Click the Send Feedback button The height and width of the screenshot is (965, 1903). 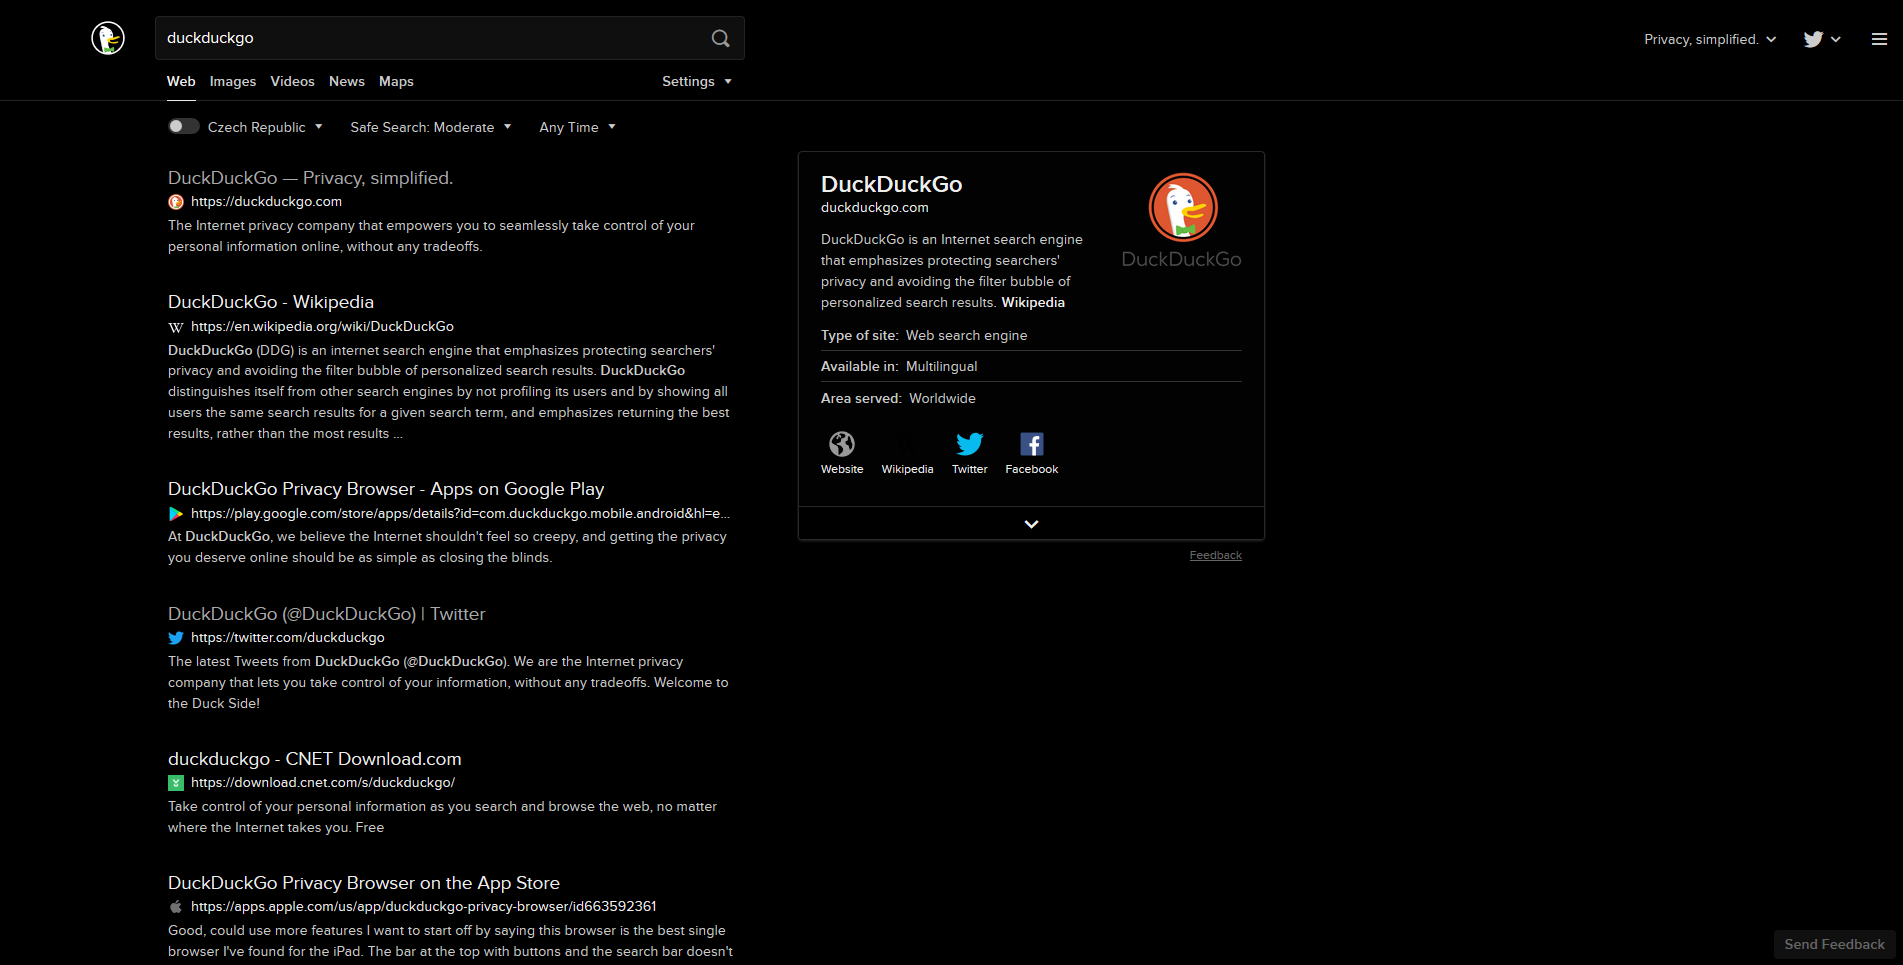point(1834,944)
